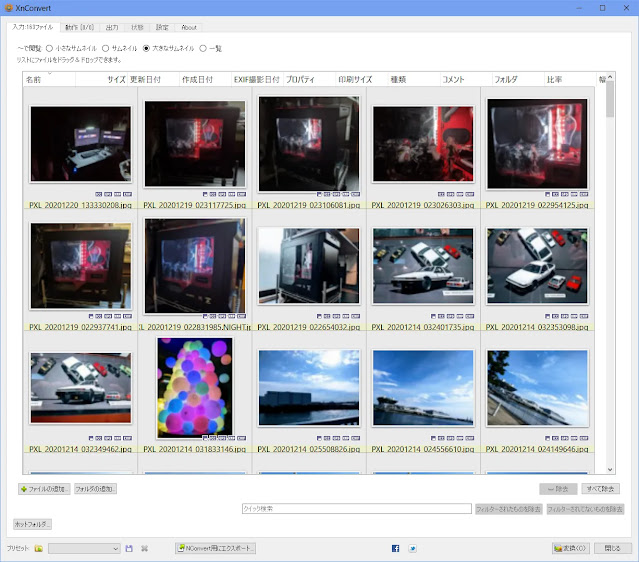This screenshot has width=639, height=562.
Task: Open the Facebook share icon
Action: point(395,549)
